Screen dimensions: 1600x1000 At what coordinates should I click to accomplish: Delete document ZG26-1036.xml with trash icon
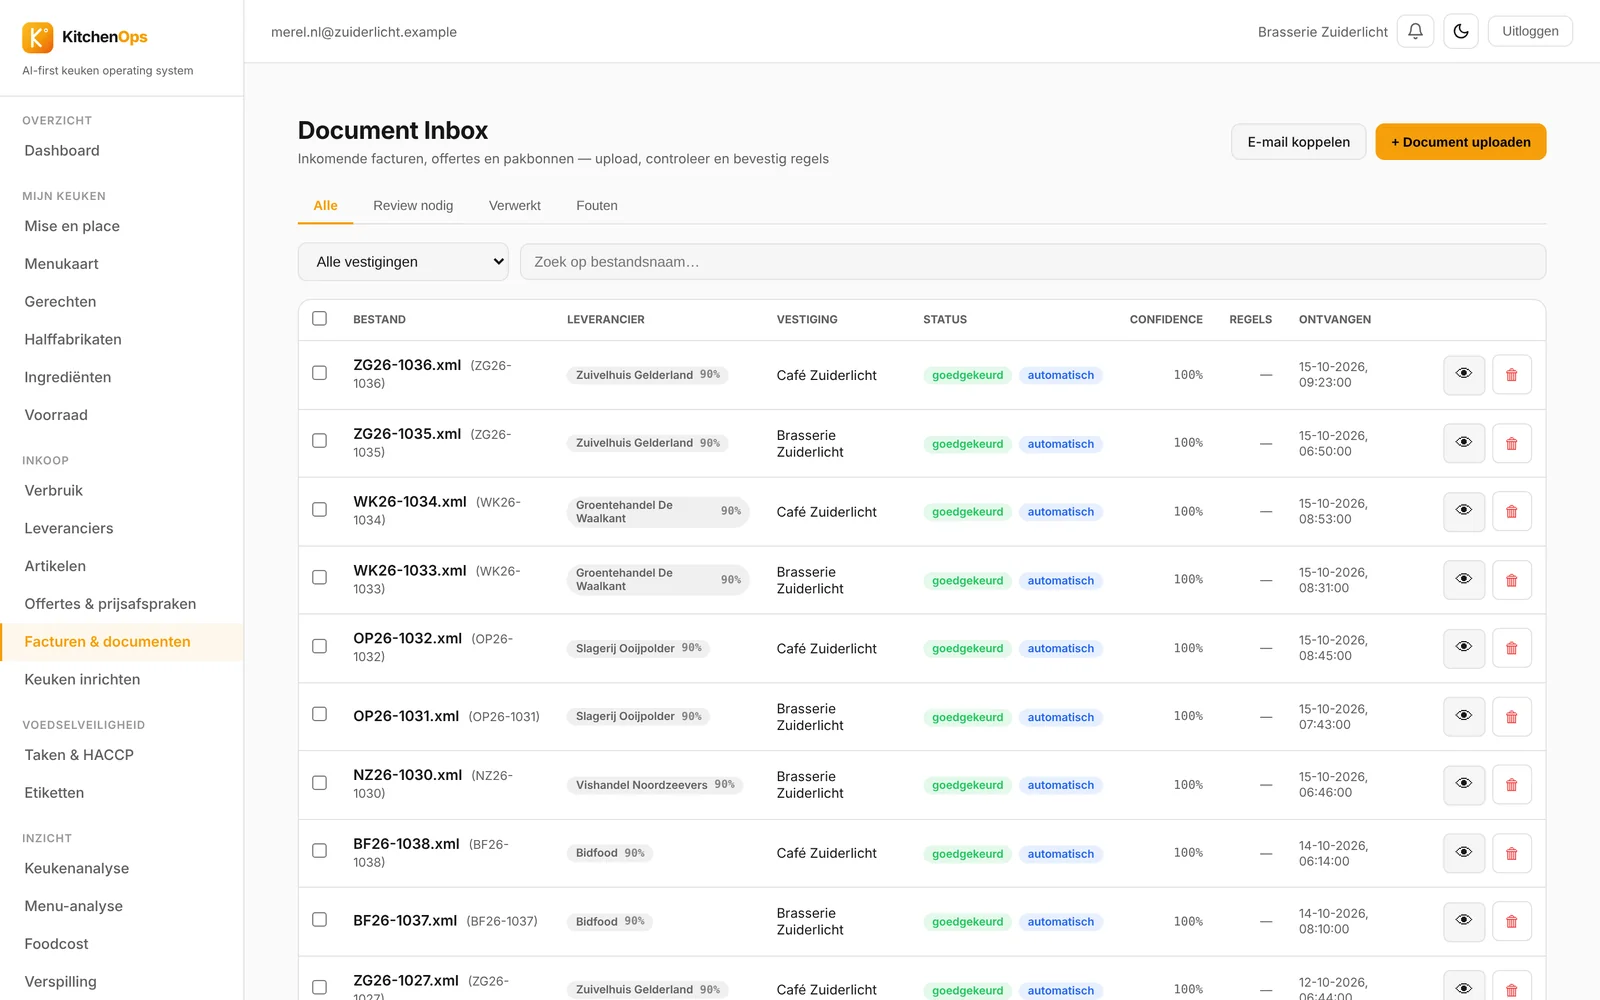tap(1512, 375)
